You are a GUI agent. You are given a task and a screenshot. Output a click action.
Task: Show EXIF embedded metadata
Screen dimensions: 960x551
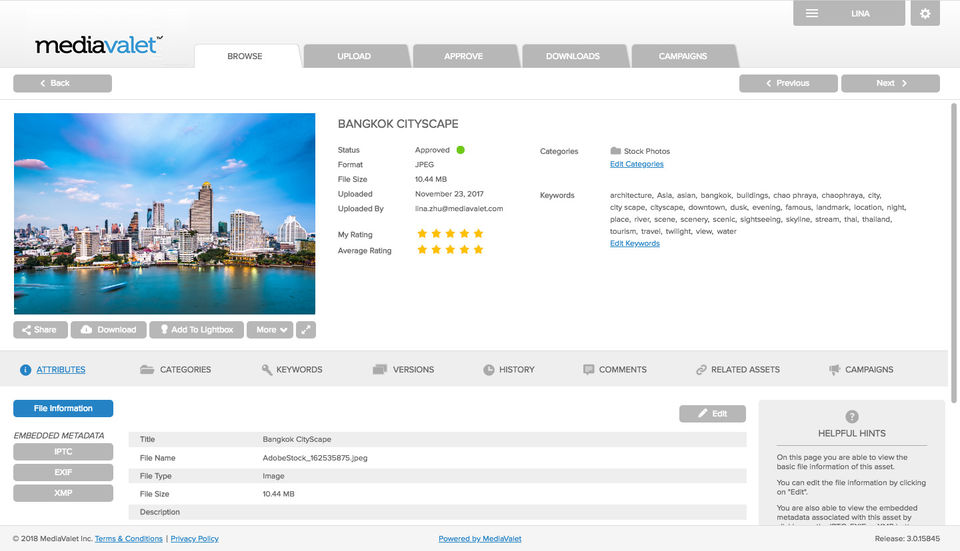63,473
